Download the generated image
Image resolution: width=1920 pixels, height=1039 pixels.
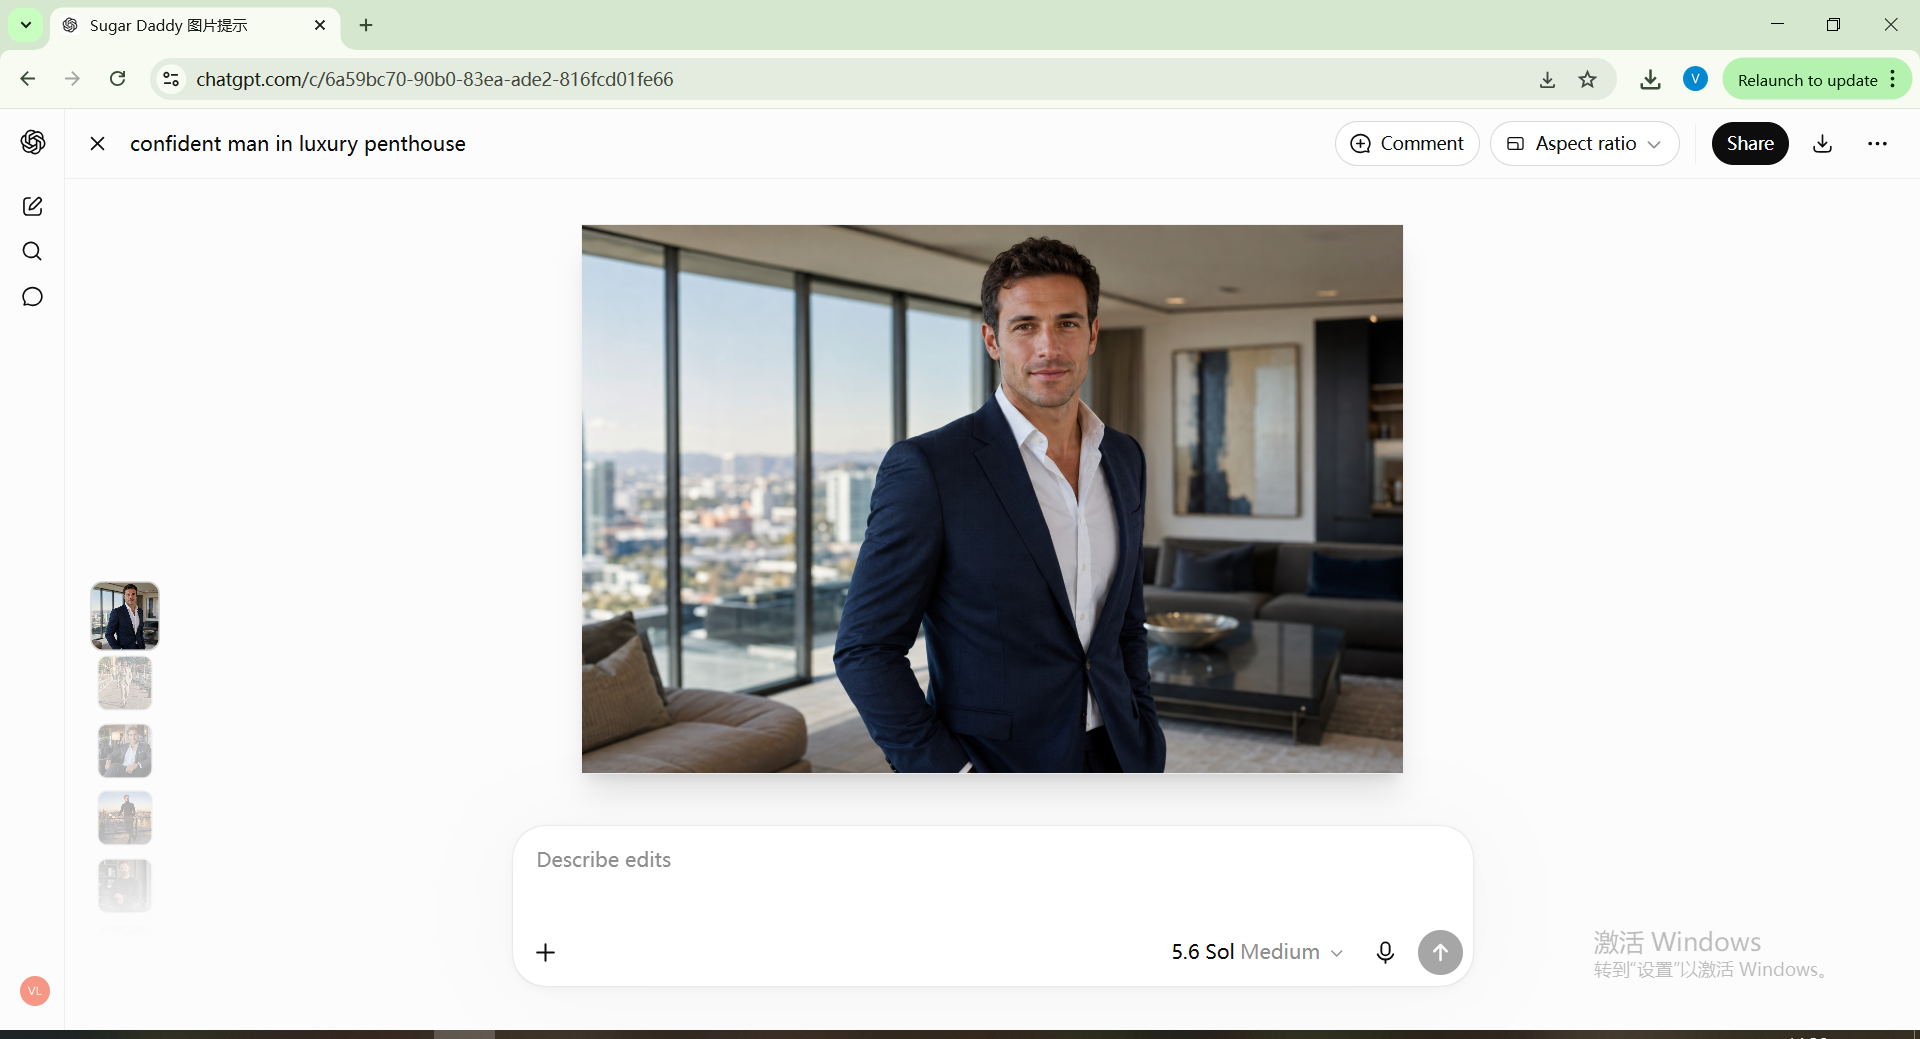(x=1822, y=144)
